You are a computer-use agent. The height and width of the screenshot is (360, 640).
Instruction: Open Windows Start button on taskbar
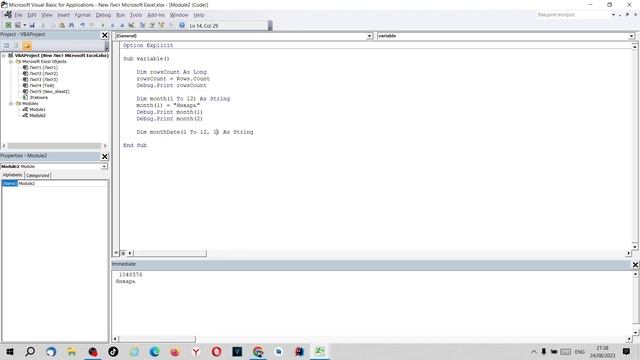click(10, 351)
